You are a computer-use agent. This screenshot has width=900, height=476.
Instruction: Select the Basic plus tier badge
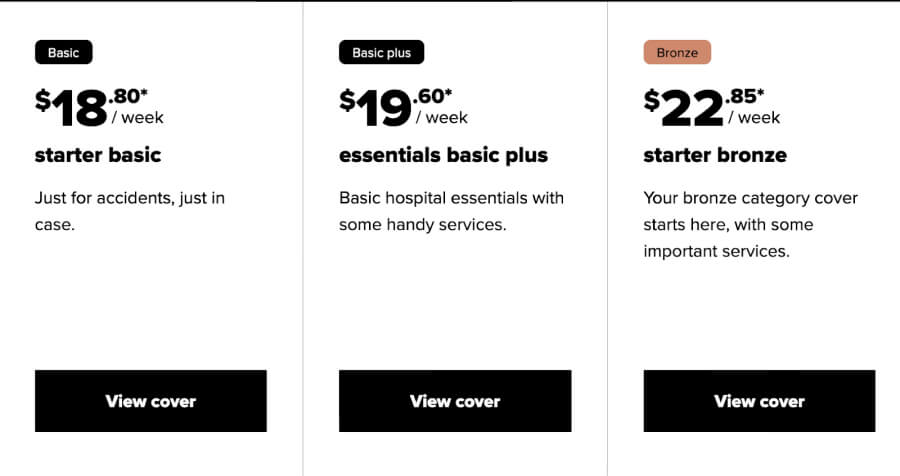[x=382, y=52]
